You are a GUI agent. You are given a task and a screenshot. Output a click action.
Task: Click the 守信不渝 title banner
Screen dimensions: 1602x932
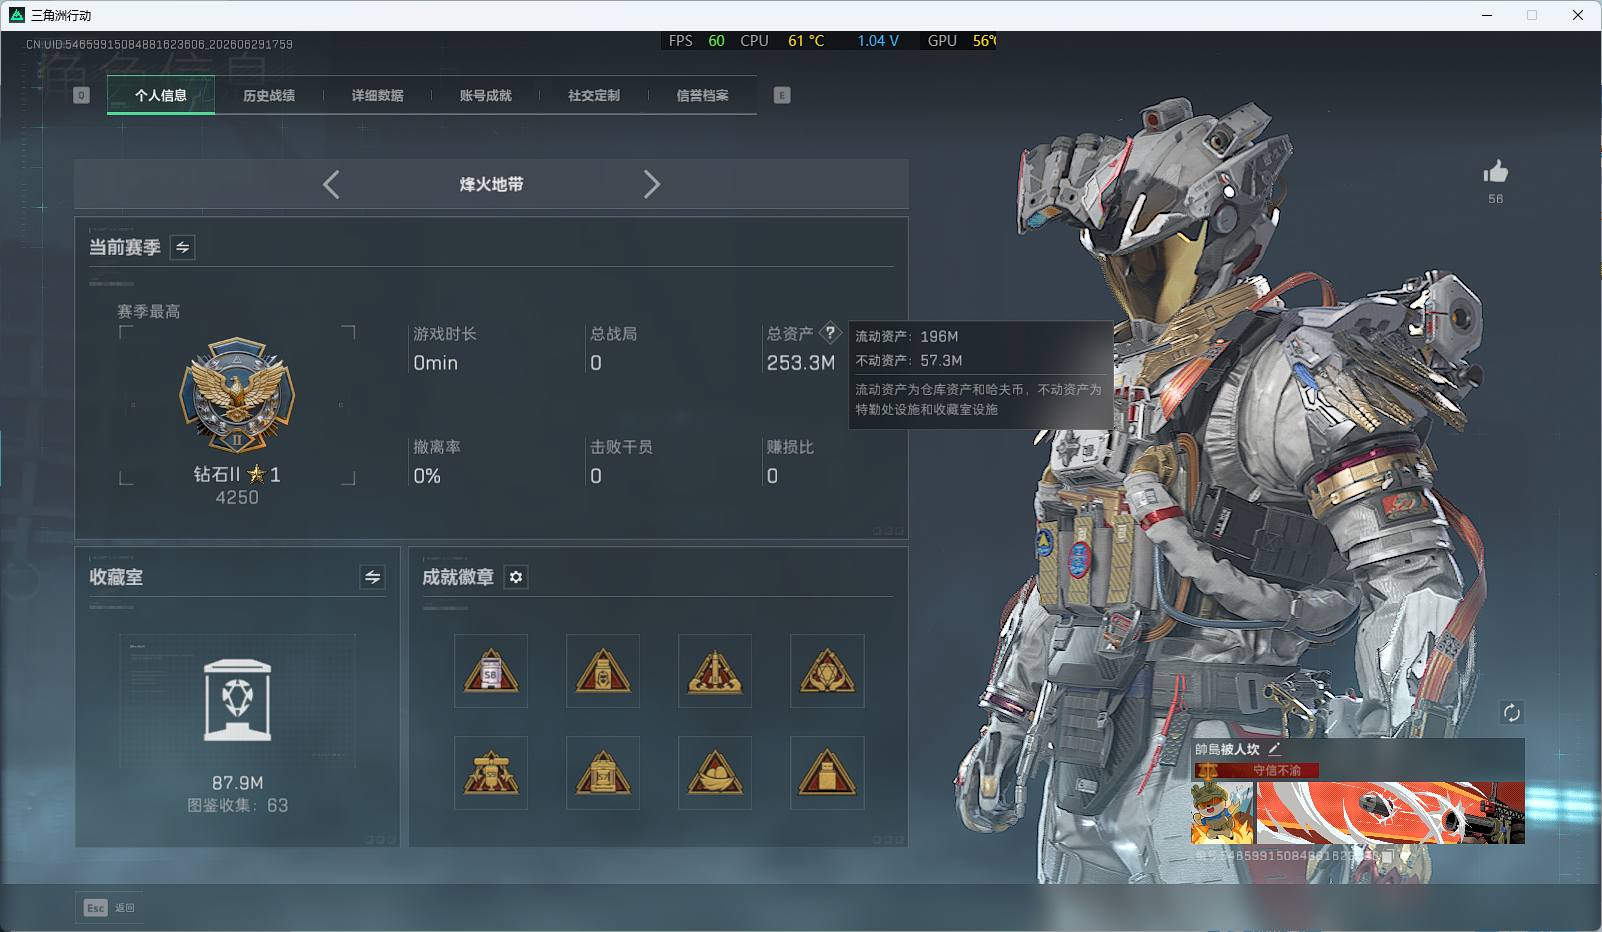click(x=1257, y=770)
